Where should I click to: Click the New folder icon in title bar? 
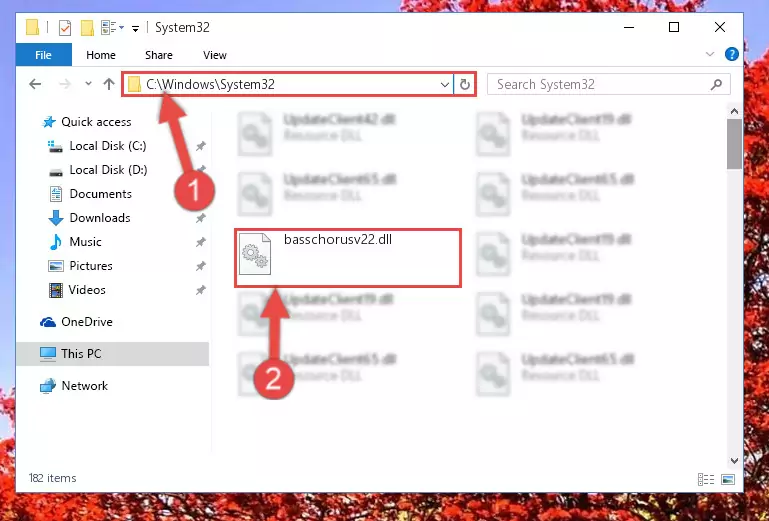coord(87,27)
